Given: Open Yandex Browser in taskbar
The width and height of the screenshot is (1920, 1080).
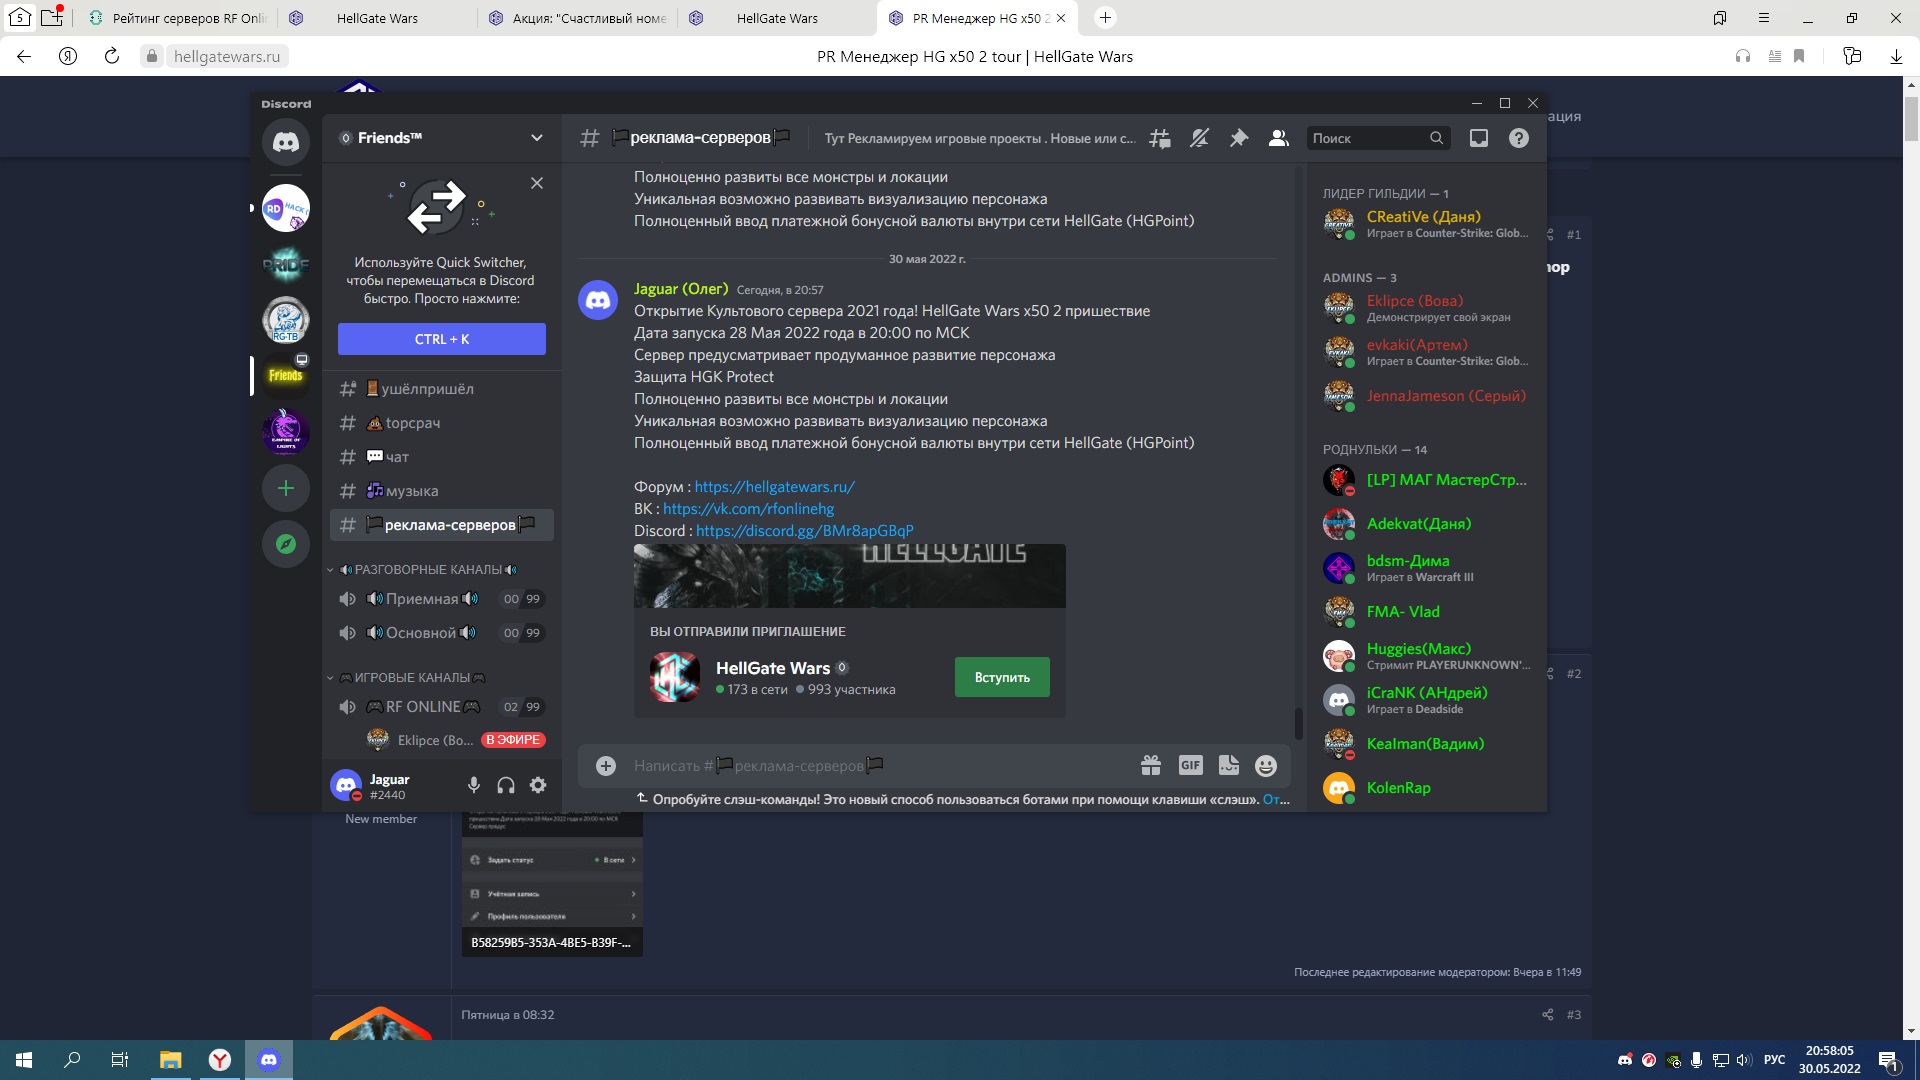Looking at the screenshot, I should (x=220, y=1060).
